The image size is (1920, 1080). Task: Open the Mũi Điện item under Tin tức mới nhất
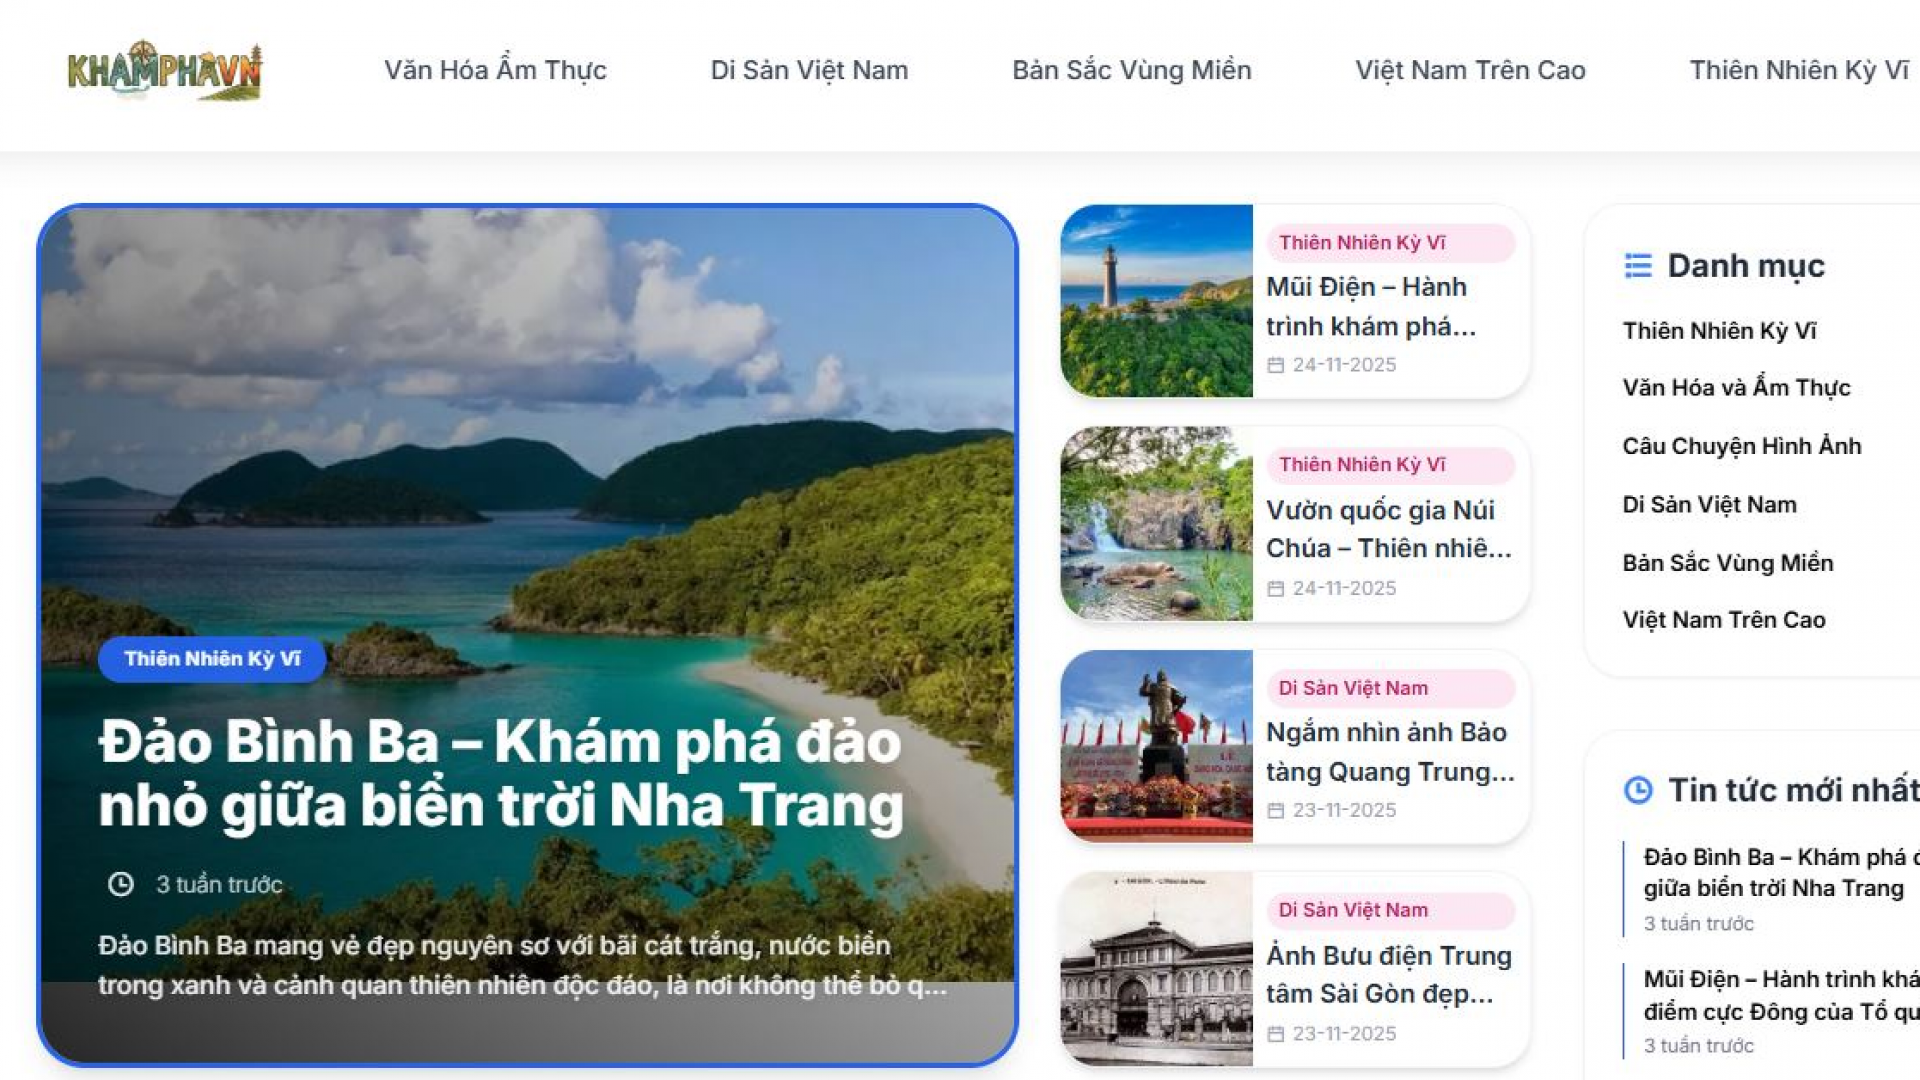point(1780,995)
